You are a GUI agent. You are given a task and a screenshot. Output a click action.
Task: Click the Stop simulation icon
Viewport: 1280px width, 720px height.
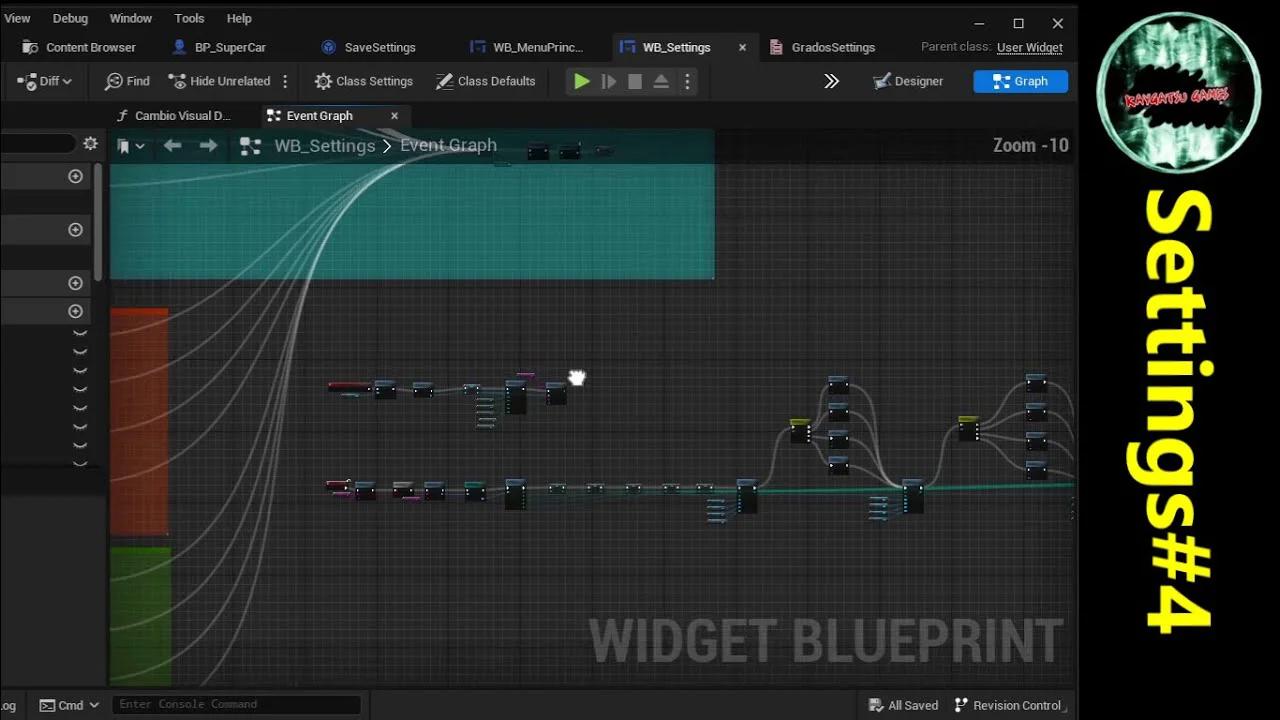tap(634, 81)
